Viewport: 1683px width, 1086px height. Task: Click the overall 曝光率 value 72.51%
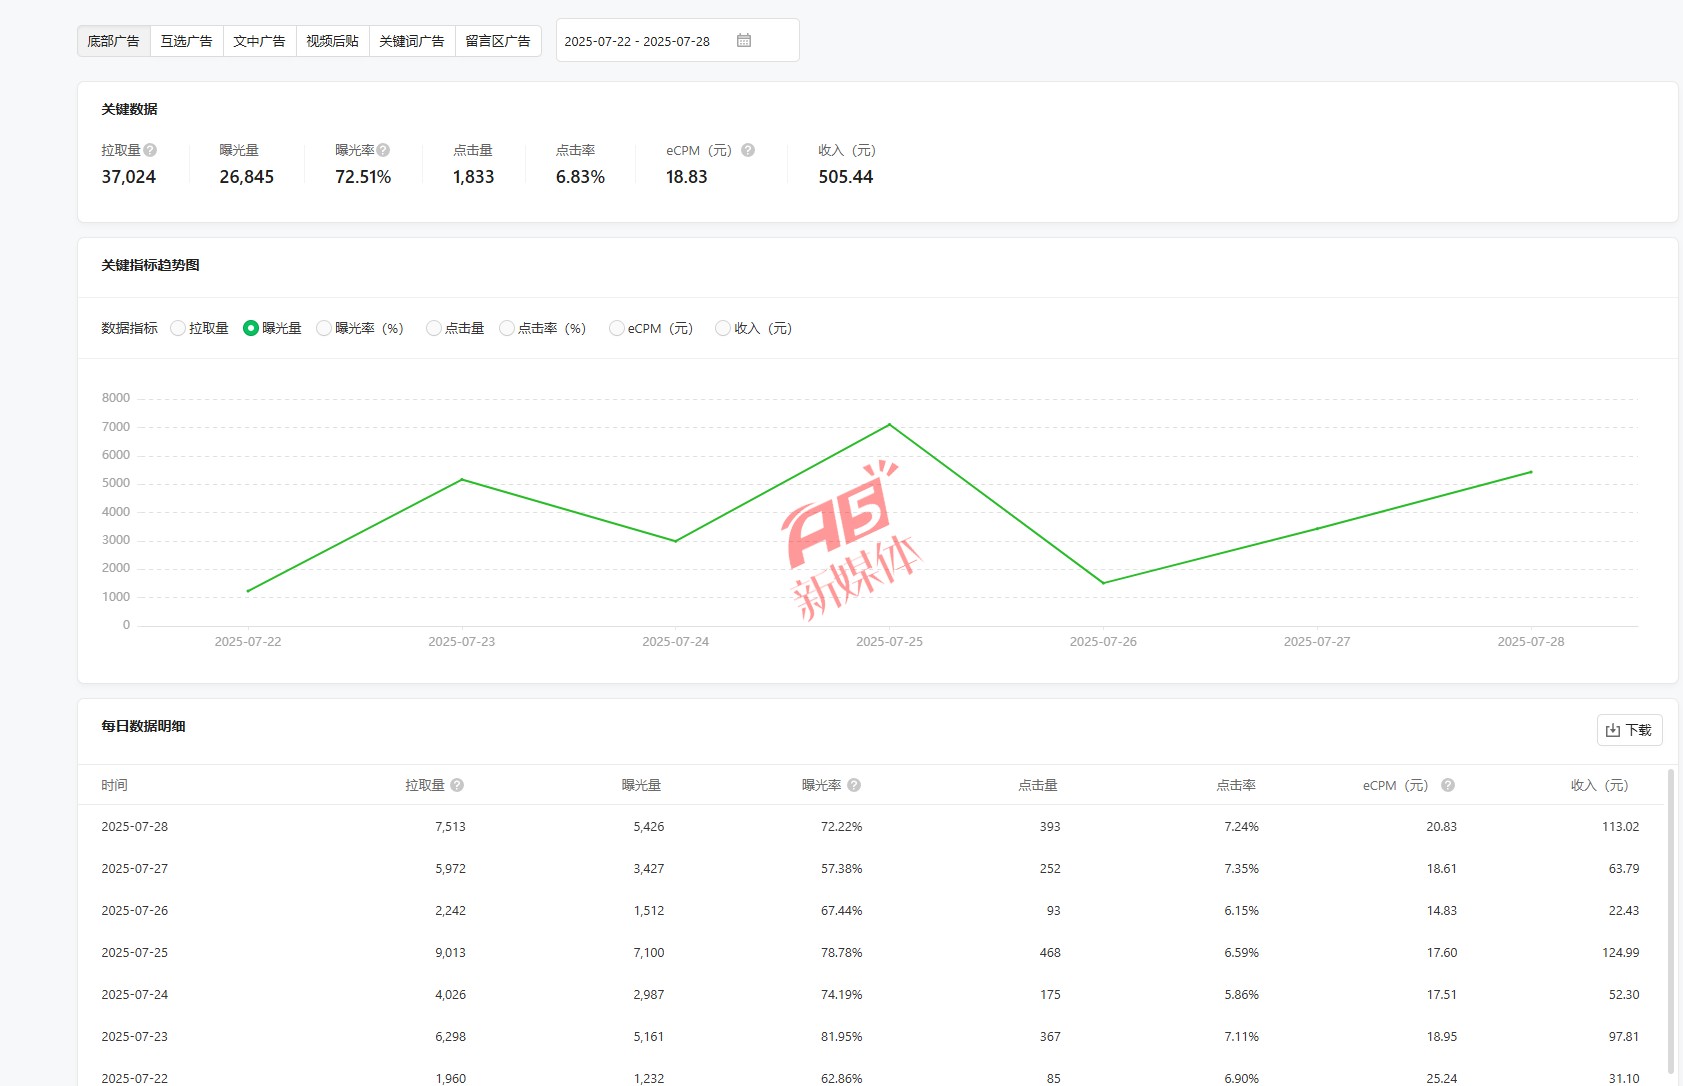point(363,177)
